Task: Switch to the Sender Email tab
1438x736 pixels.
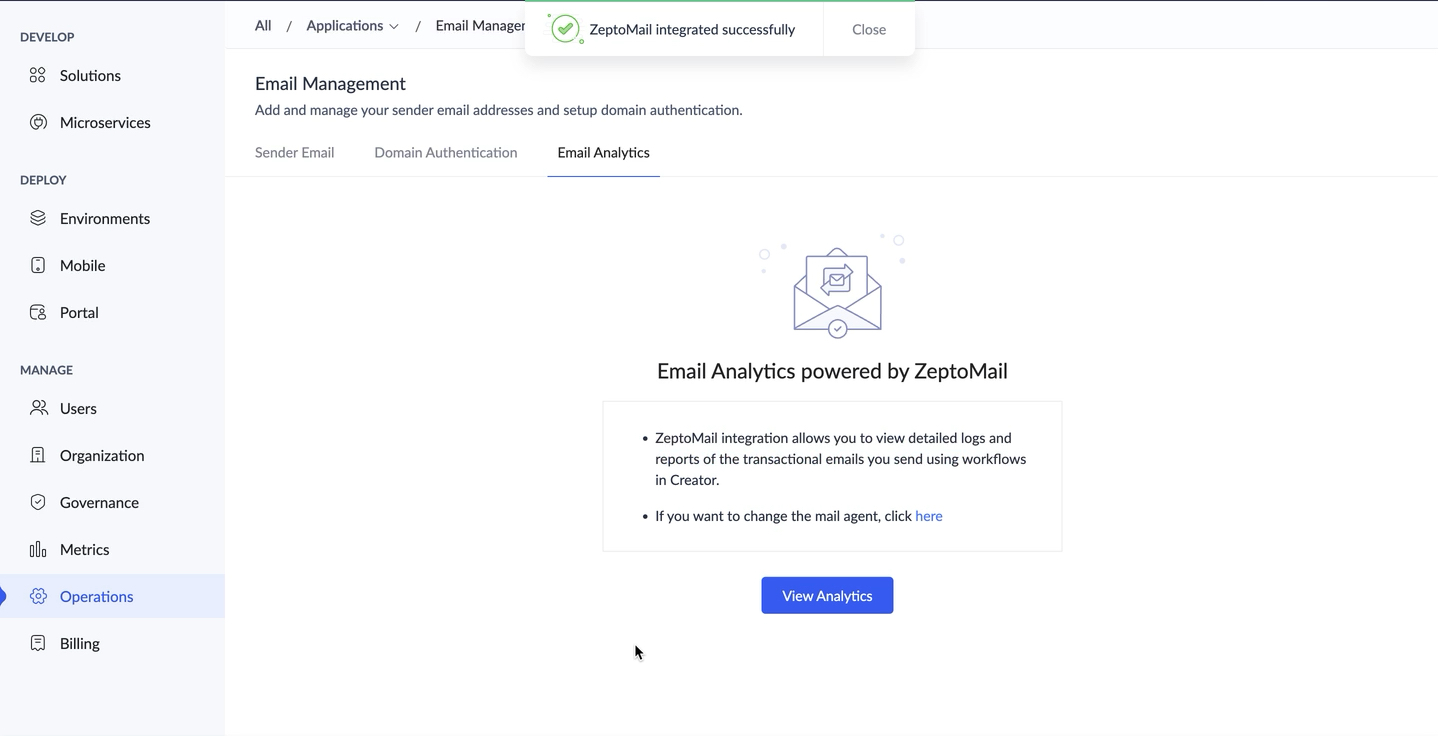Action: (294, 152)
